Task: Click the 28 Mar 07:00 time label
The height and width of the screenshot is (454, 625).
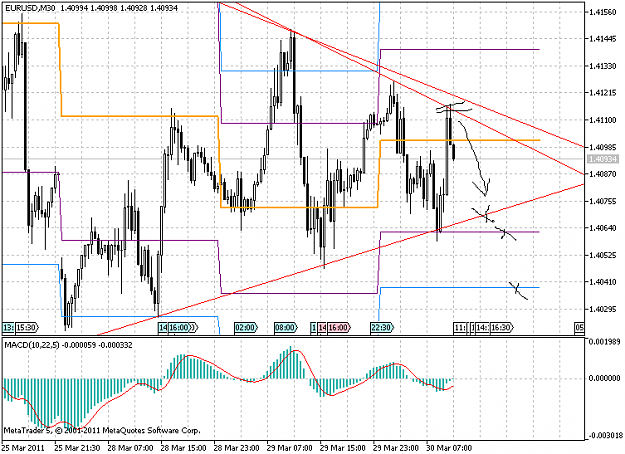Action: tap(130, 448)
